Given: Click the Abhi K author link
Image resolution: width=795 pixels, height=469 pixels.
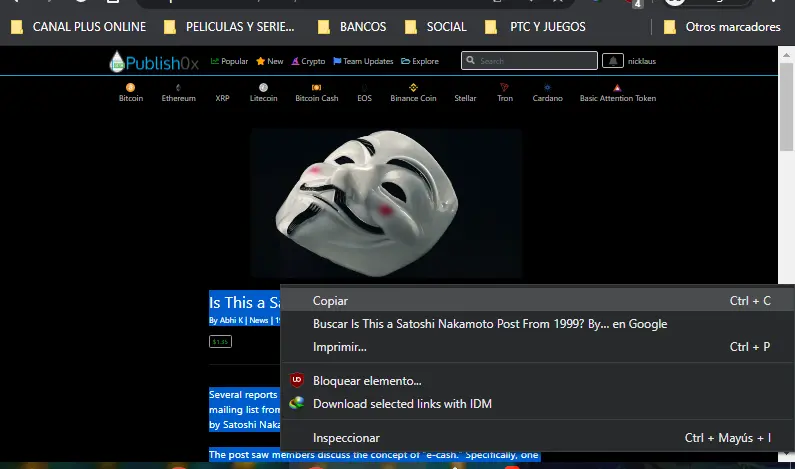Looking at the screenshot, I should point(231,320).
